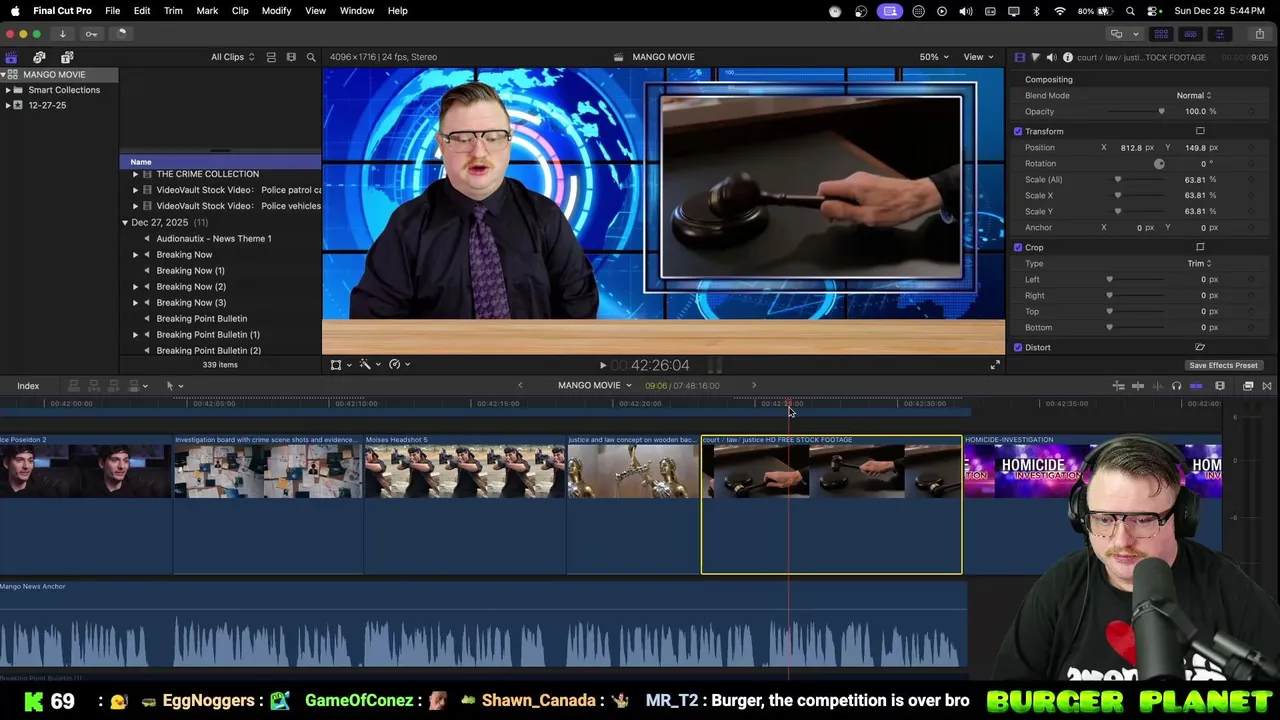Click Position X value 812.8 field
Viewport: 1280px width, 720px height.
click(x=1131, y=147)
